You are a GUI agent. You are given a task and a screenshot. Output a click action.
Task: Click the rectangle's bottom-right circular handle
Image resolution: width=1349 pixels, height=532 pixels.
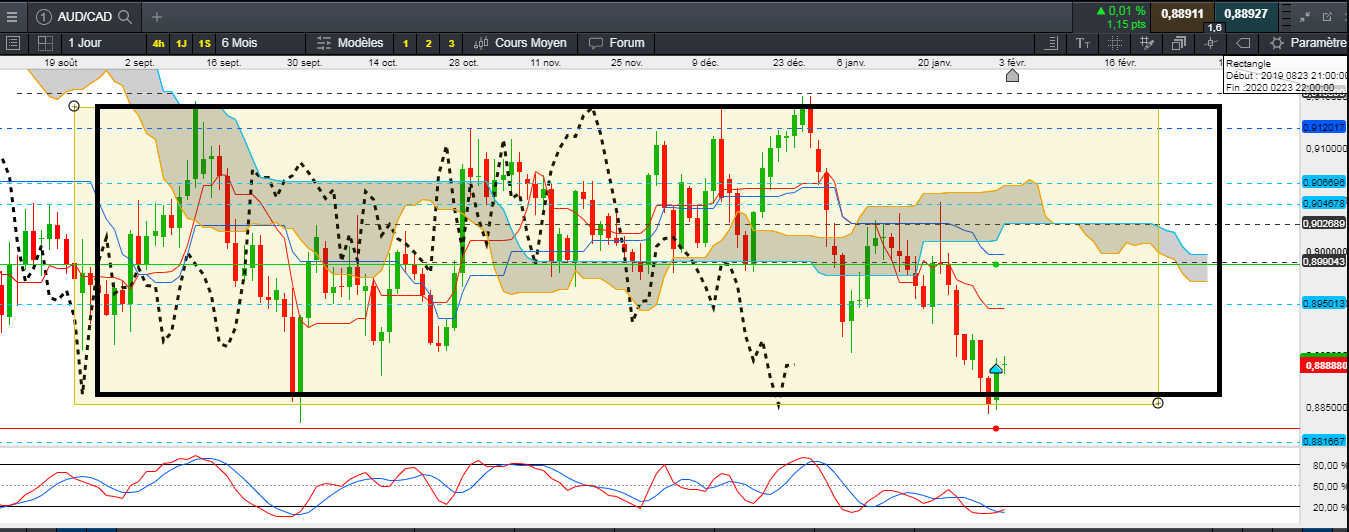1158,403
